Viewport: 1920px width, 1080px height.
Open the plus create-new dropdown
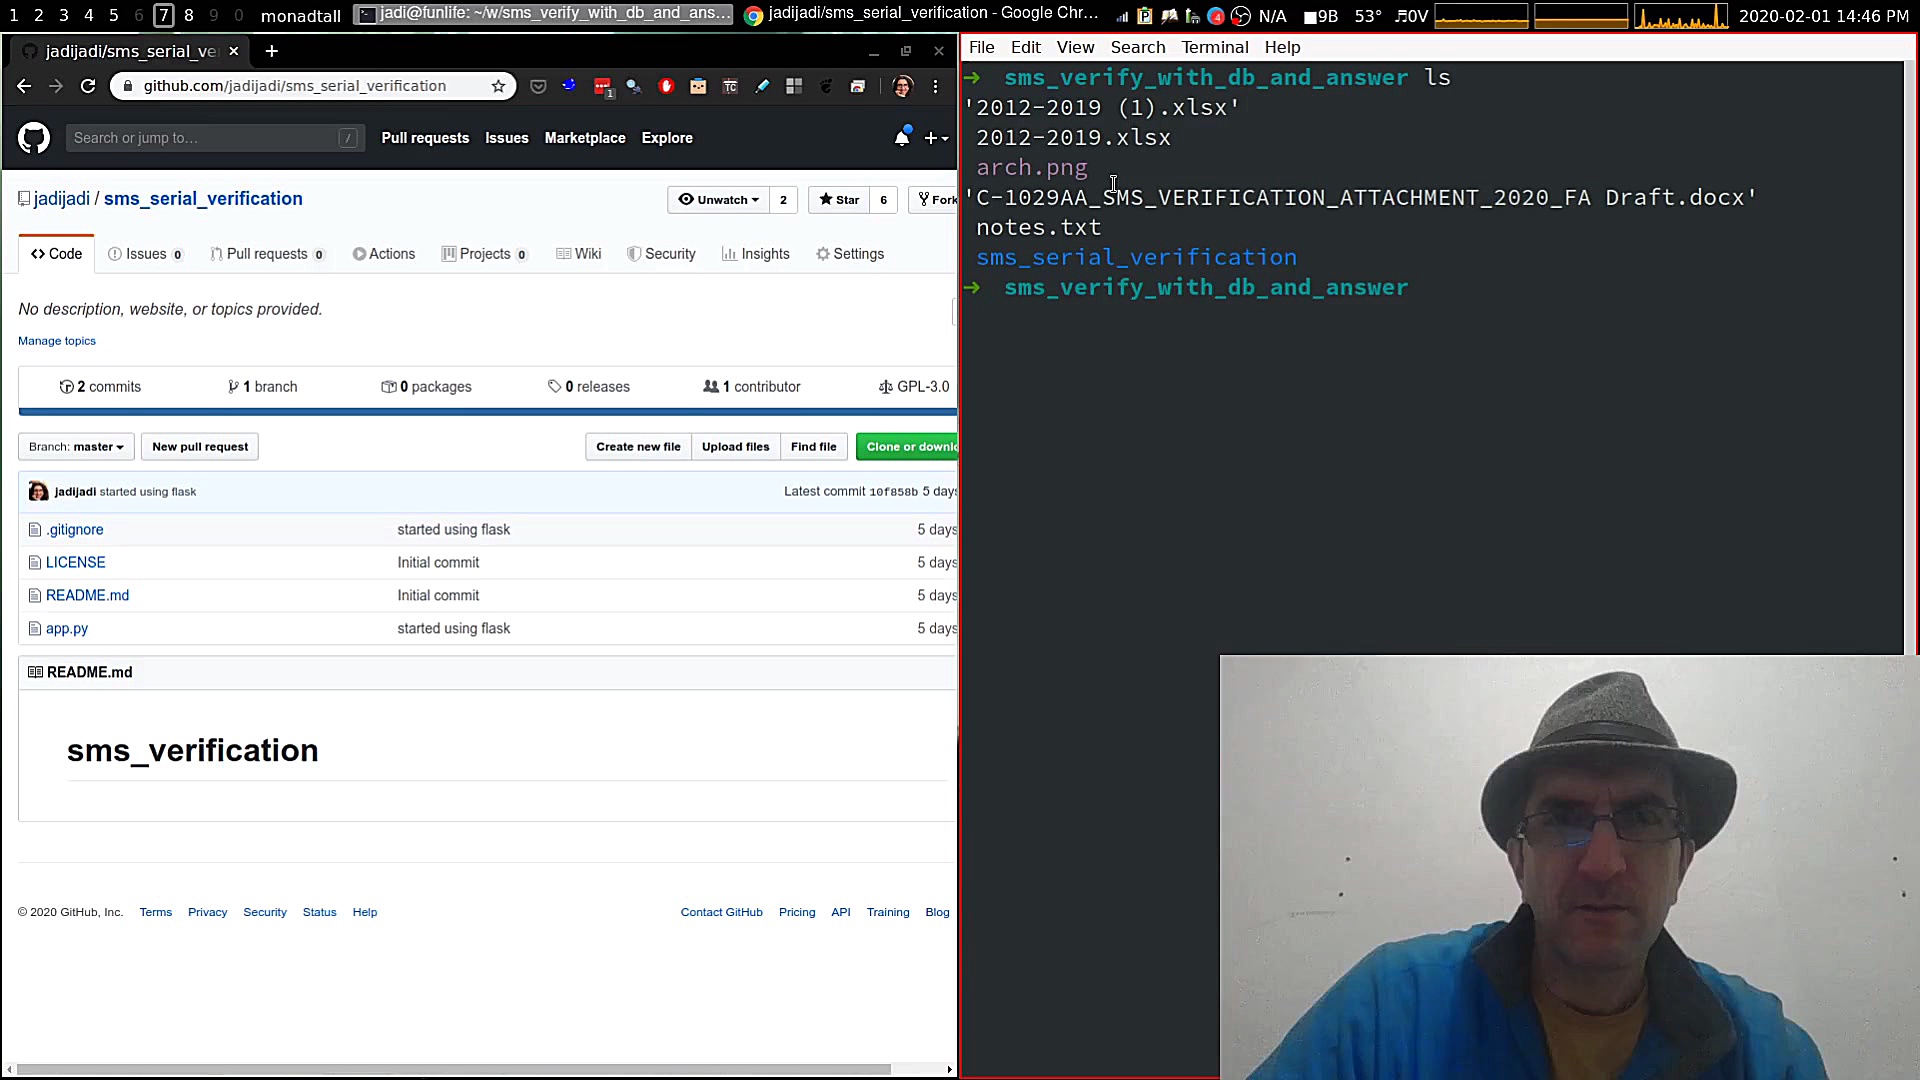936,138
